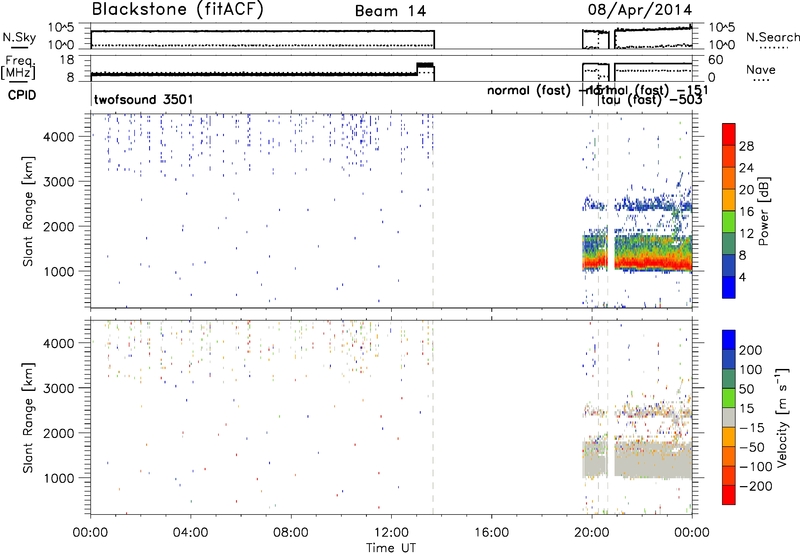Image resolution: width=800 pixels, height=554 pixels.
Task: Click the "08:00" time axis label
Action: pyautogui.click(x=291, y=533)
